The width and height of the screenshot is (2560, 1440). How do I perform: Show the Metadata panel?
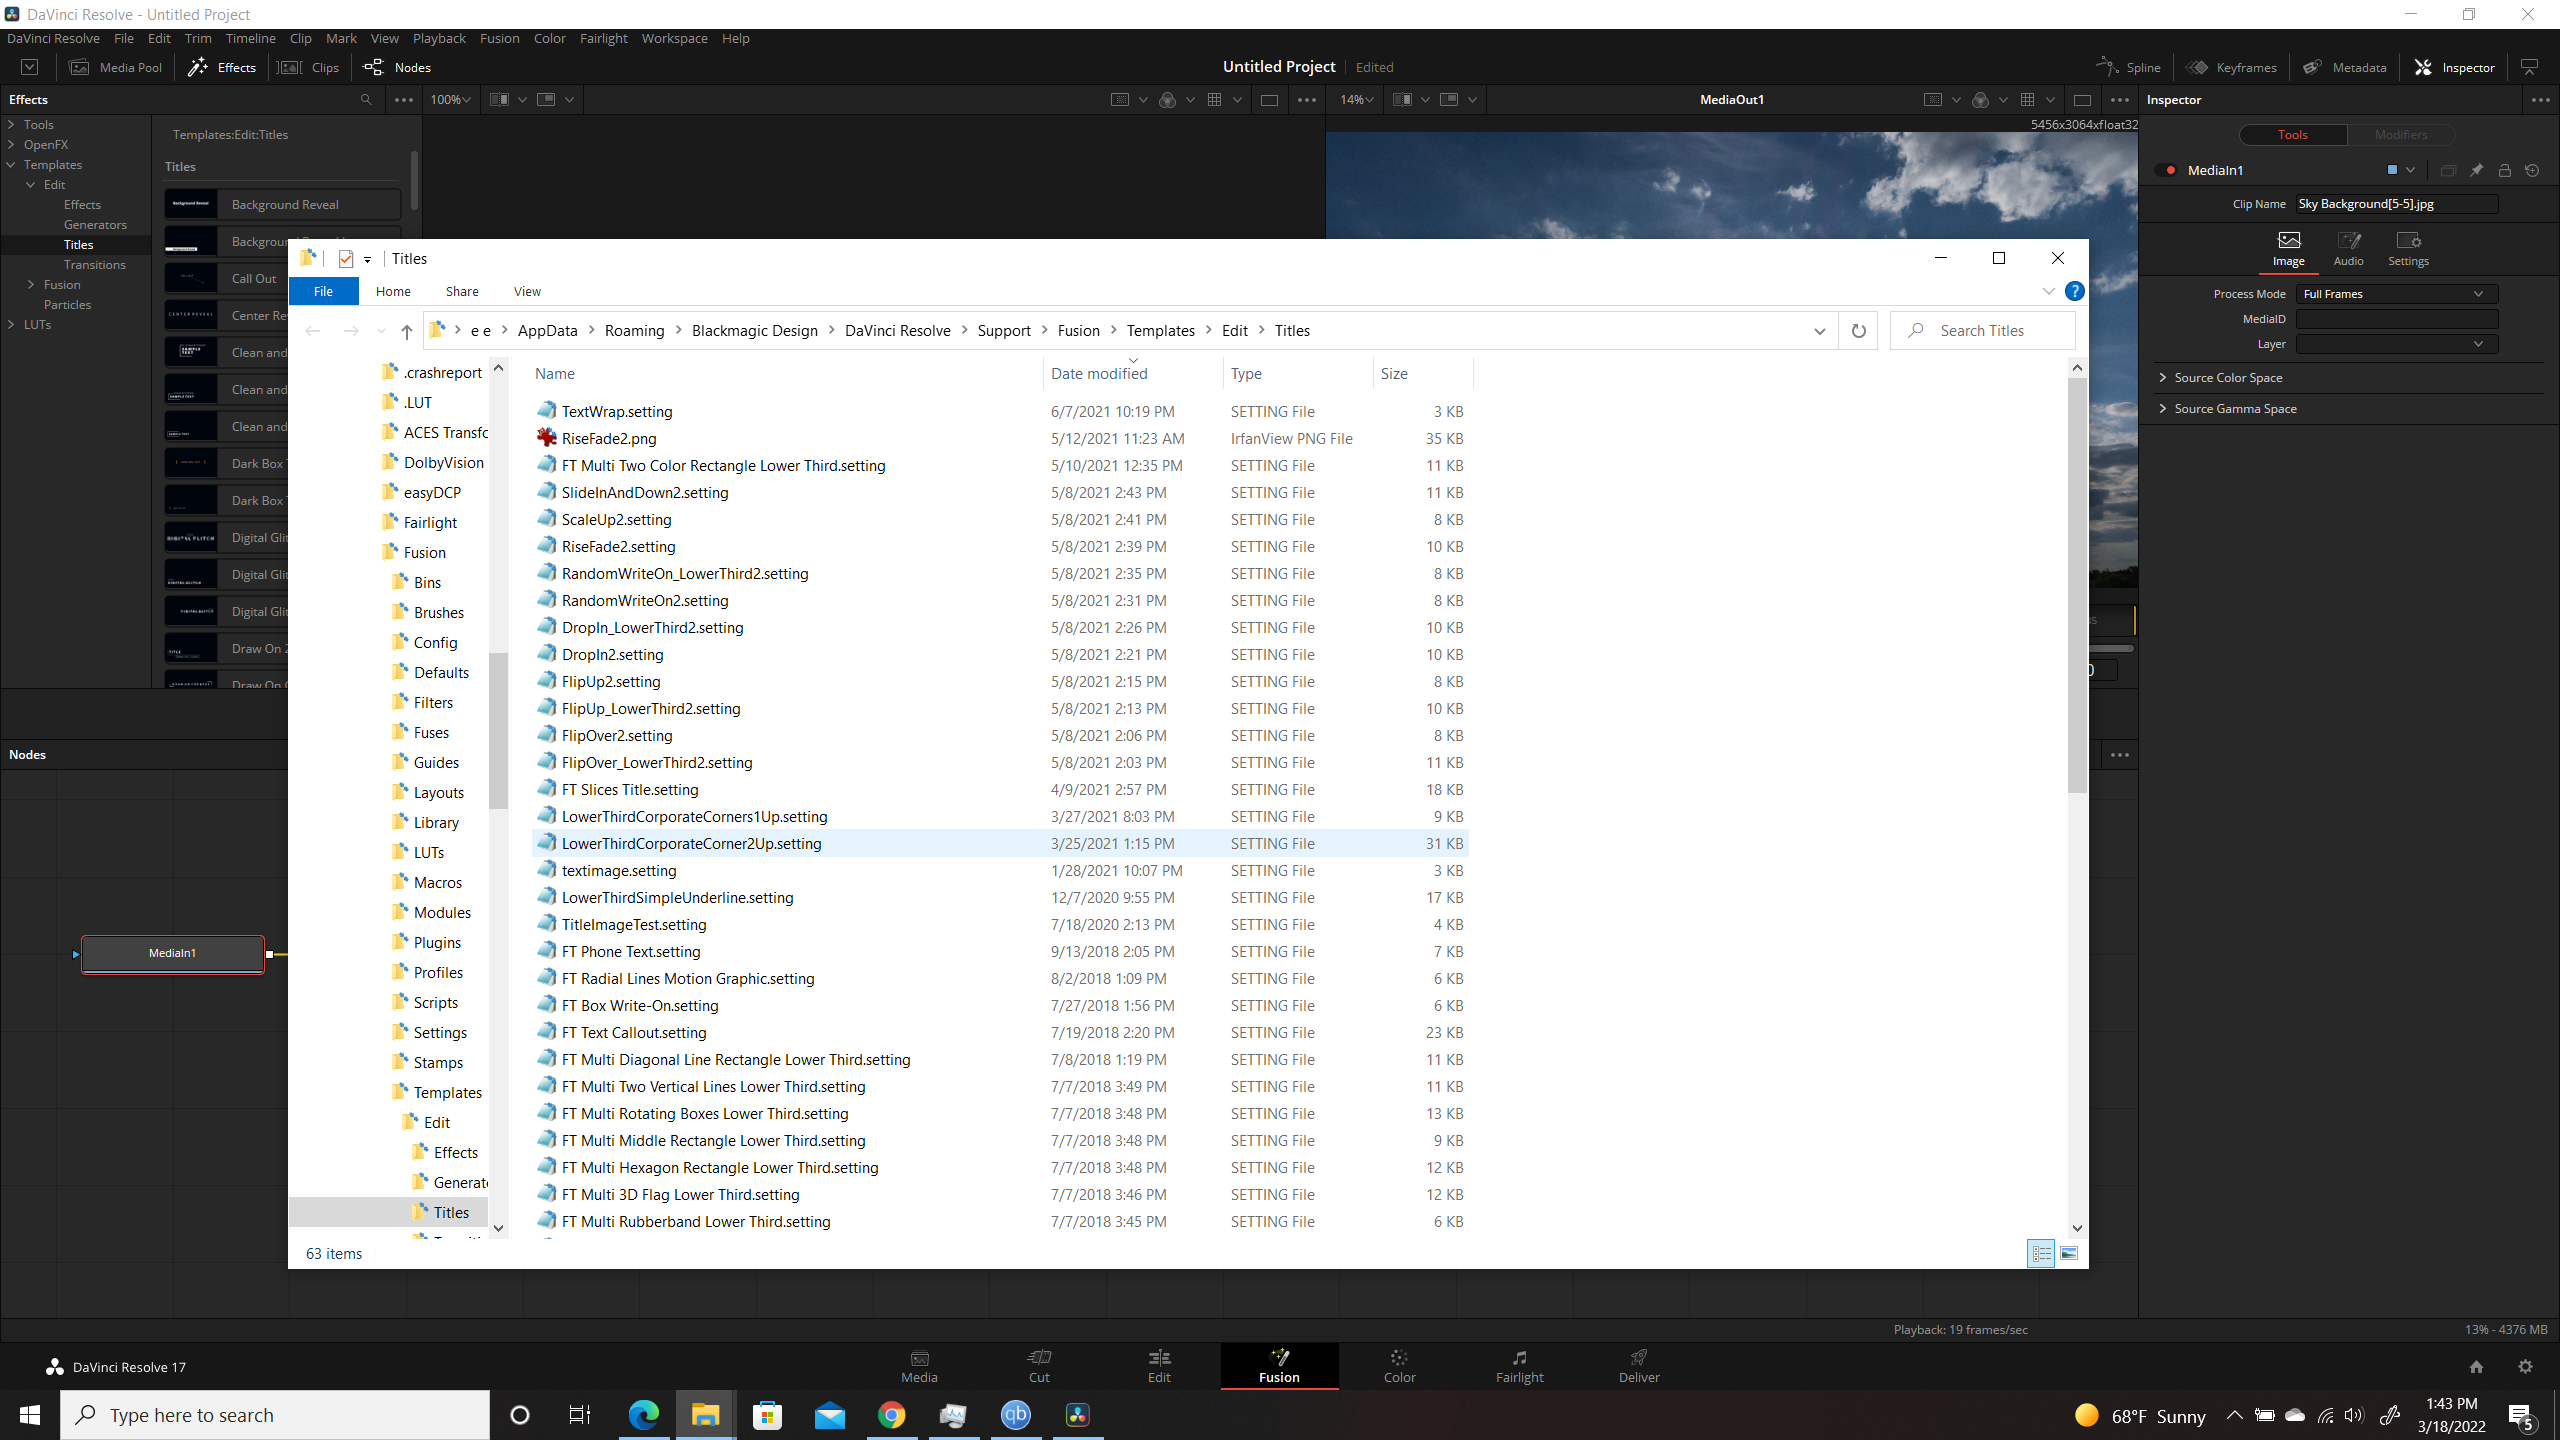point(2345,67)
